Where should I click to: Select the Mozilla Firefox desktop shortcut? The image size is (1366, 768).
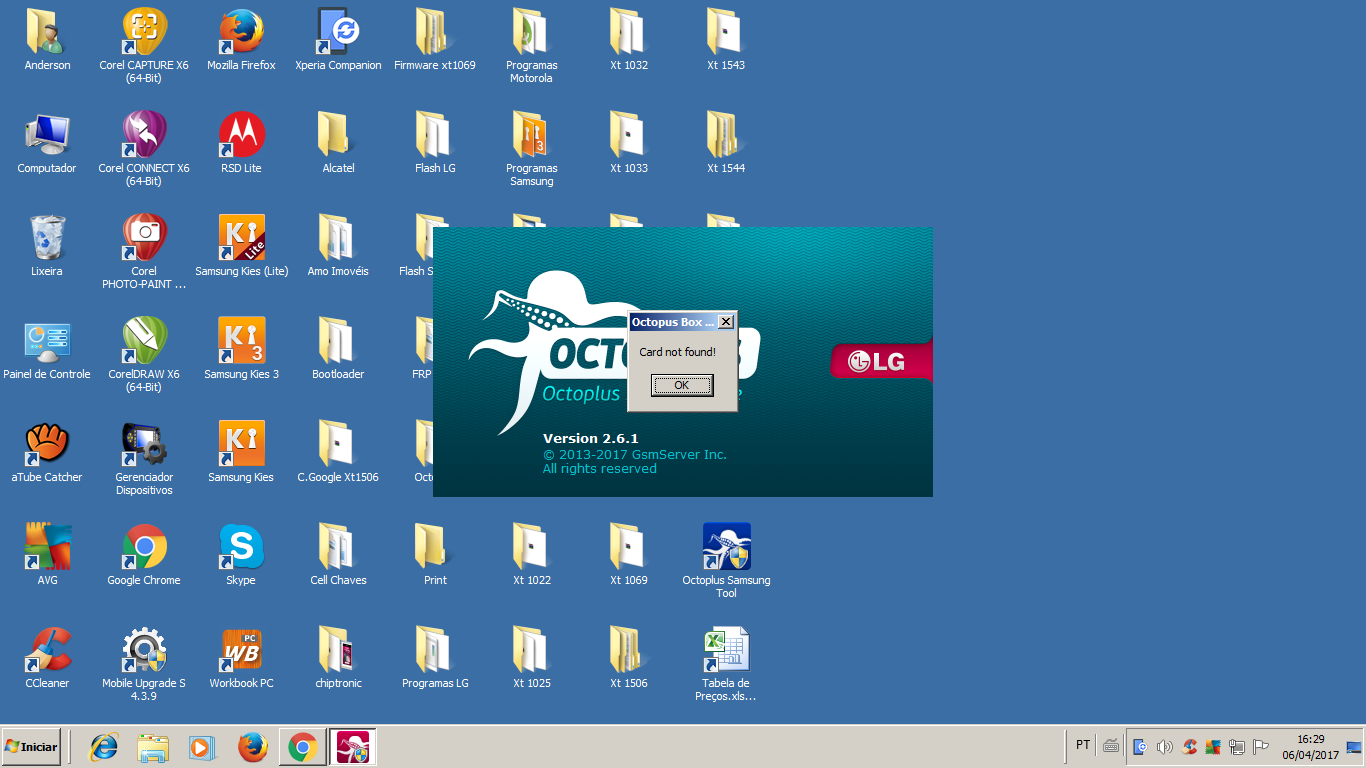tap(241, 40)
